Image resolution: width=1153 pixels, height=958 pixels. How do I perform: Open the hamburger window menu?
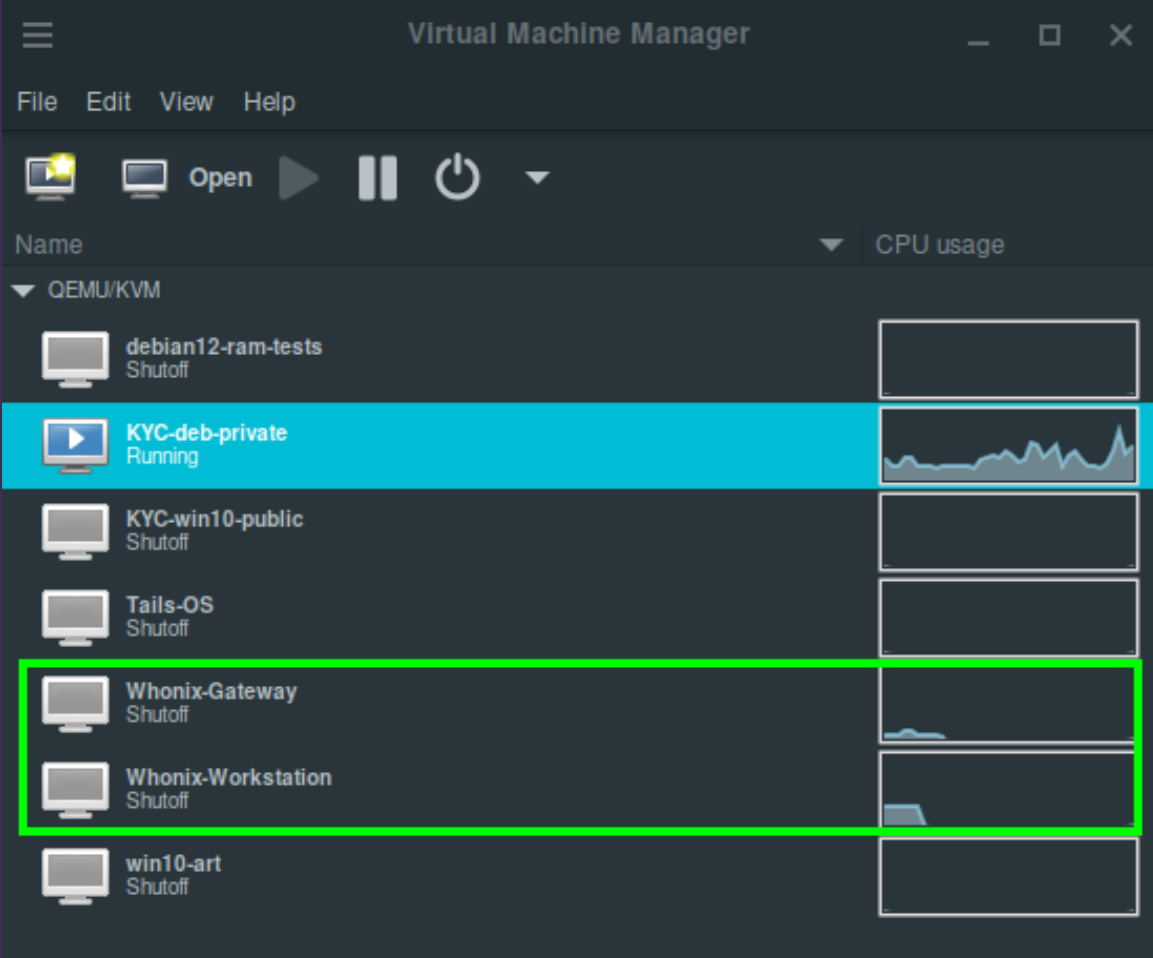(x=38, y=35)
